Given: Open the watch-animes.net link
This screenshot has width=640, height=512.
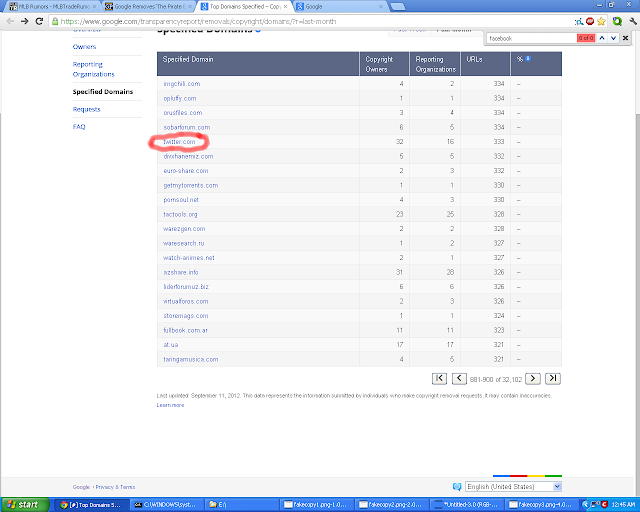Looking at the screenshot, I should point(189,258).
